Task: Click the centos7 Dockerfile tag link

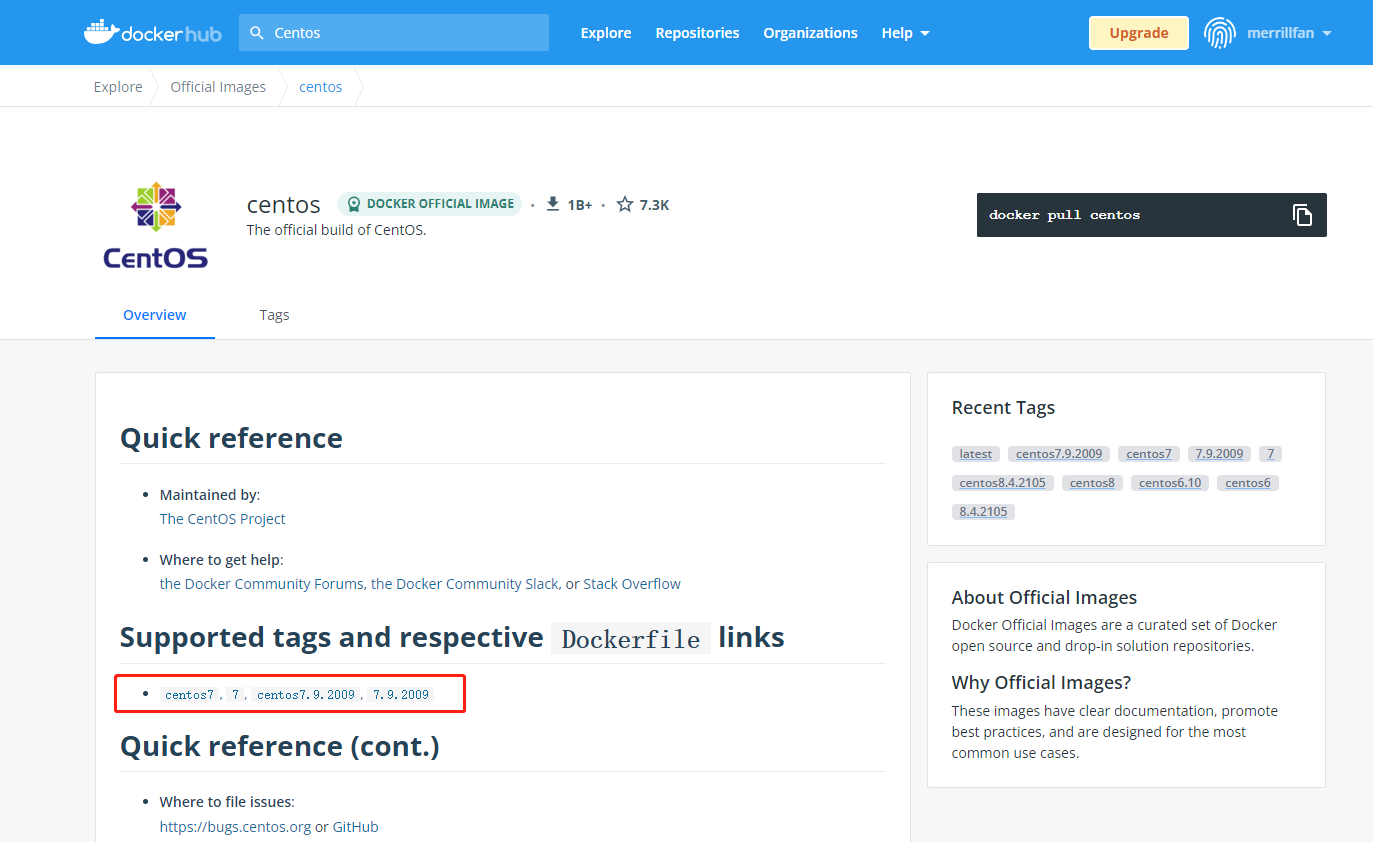Action: [189, 694]
